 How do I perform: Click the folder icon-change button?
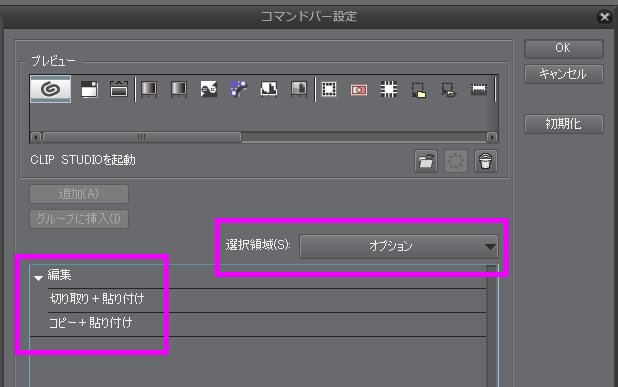point(426,161)
